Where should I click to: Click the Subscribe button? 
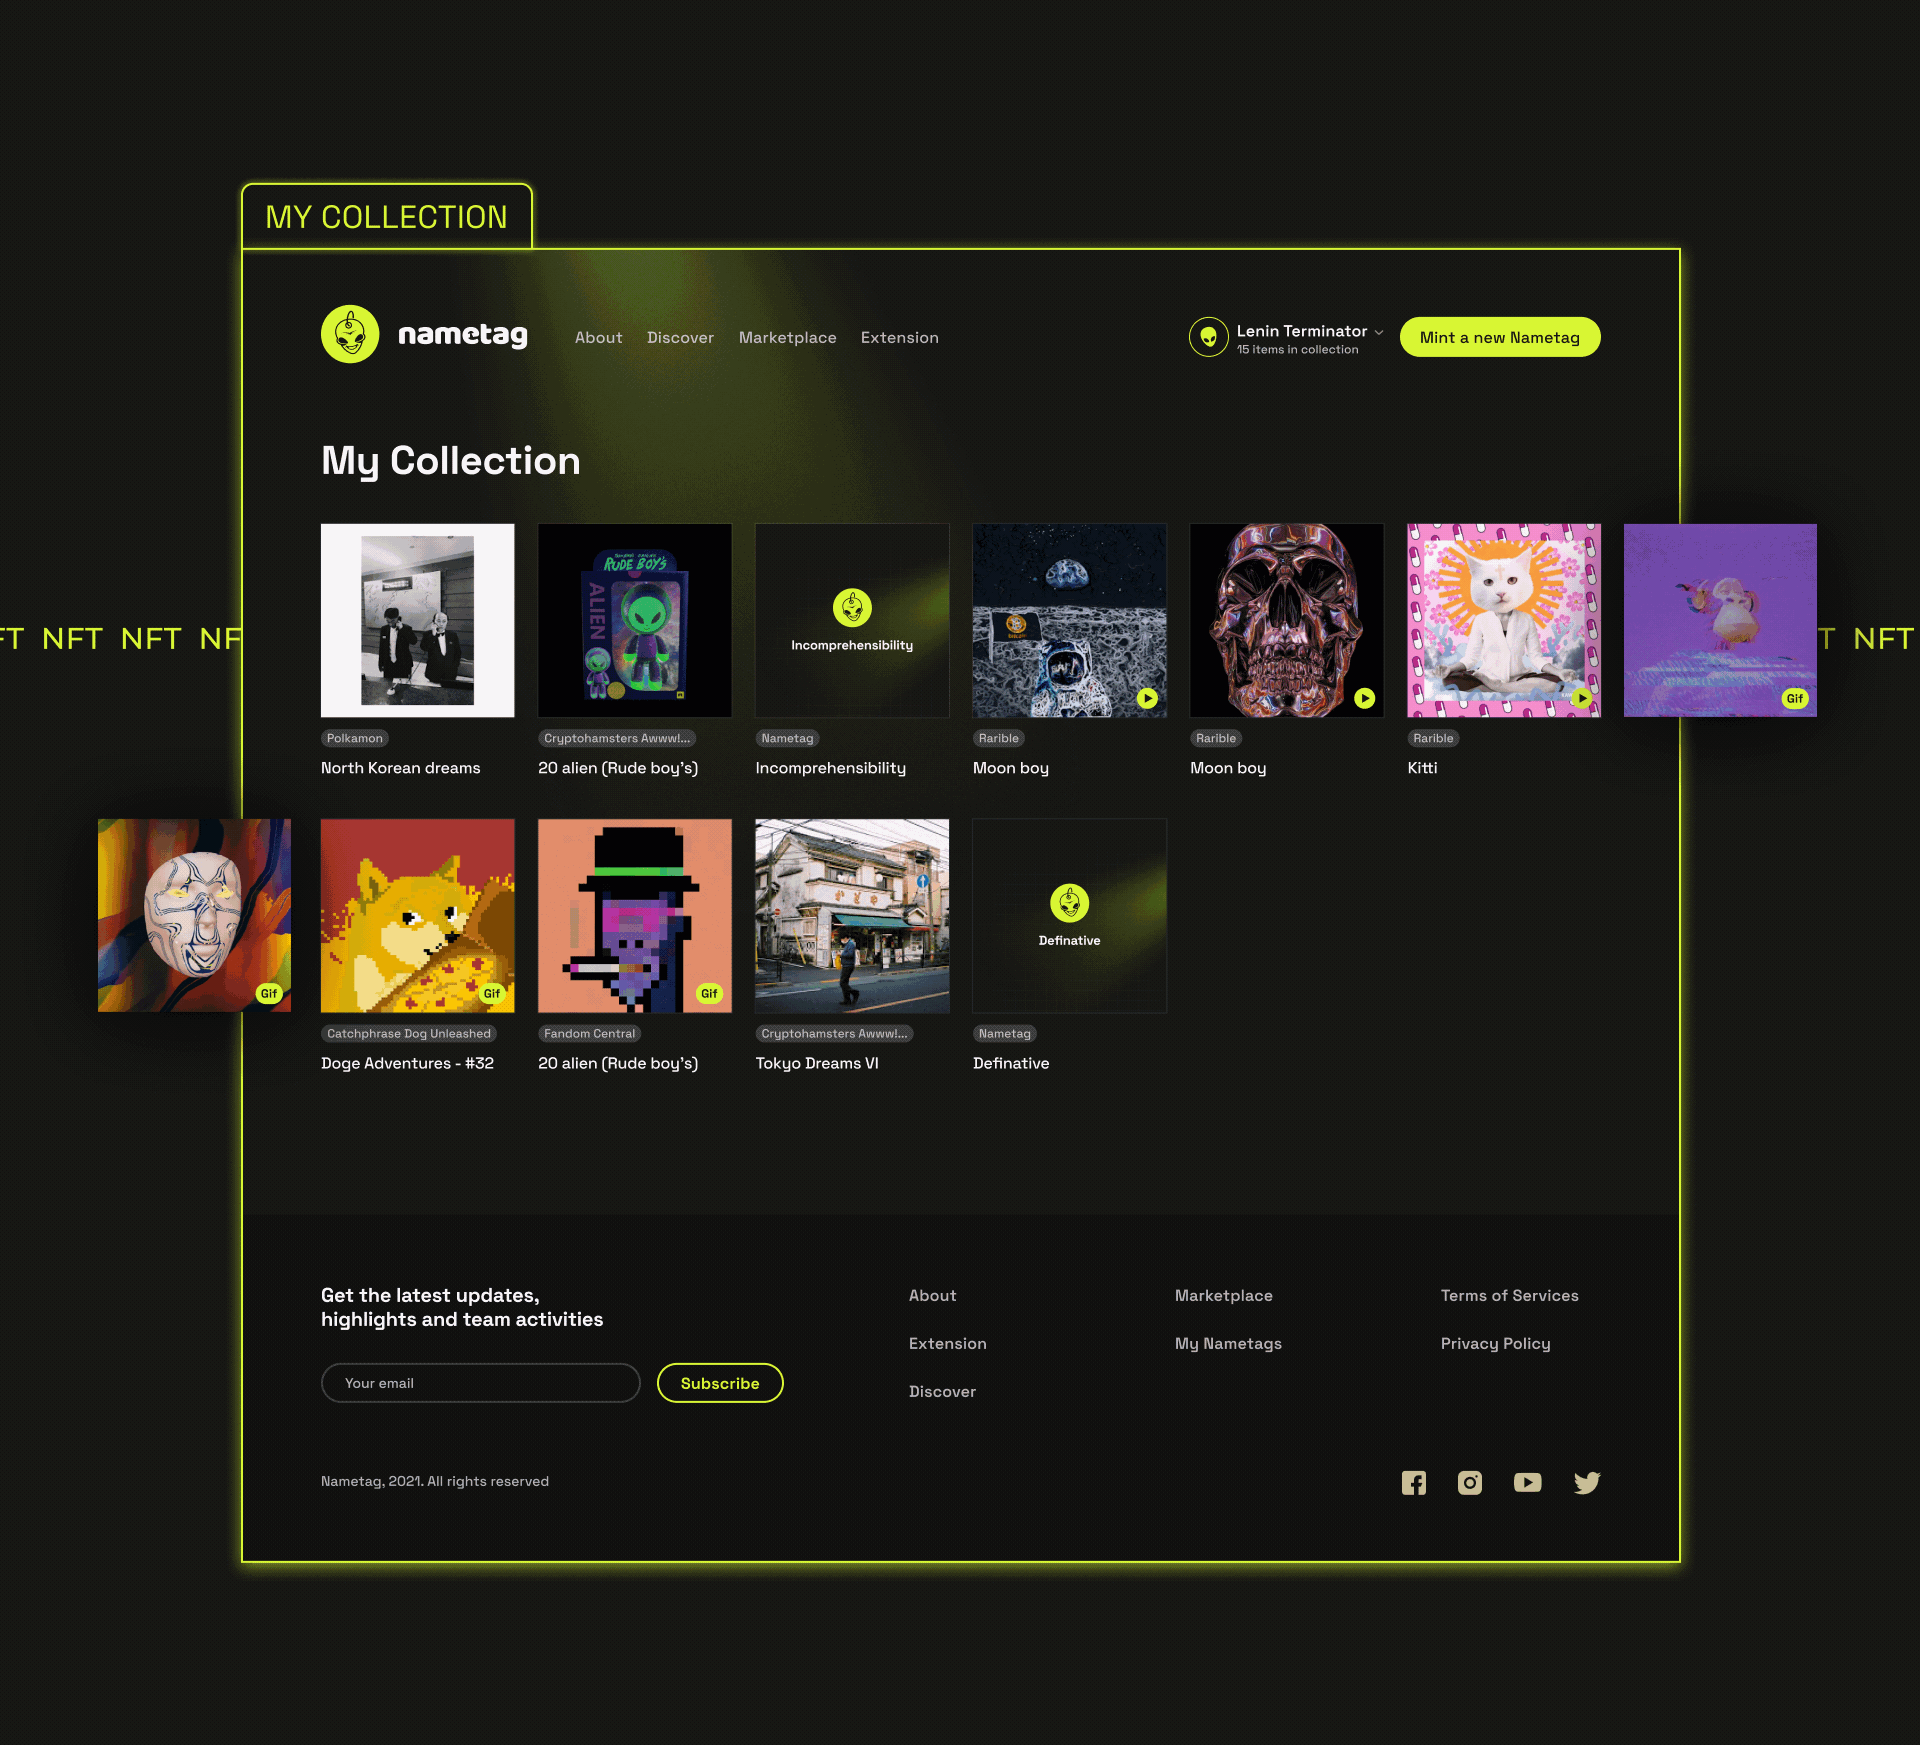(719, 1383)
